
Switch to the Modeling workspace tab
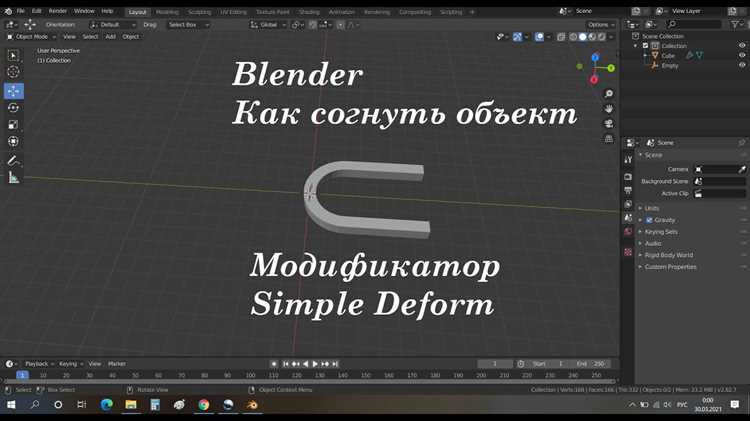[167, 12]
